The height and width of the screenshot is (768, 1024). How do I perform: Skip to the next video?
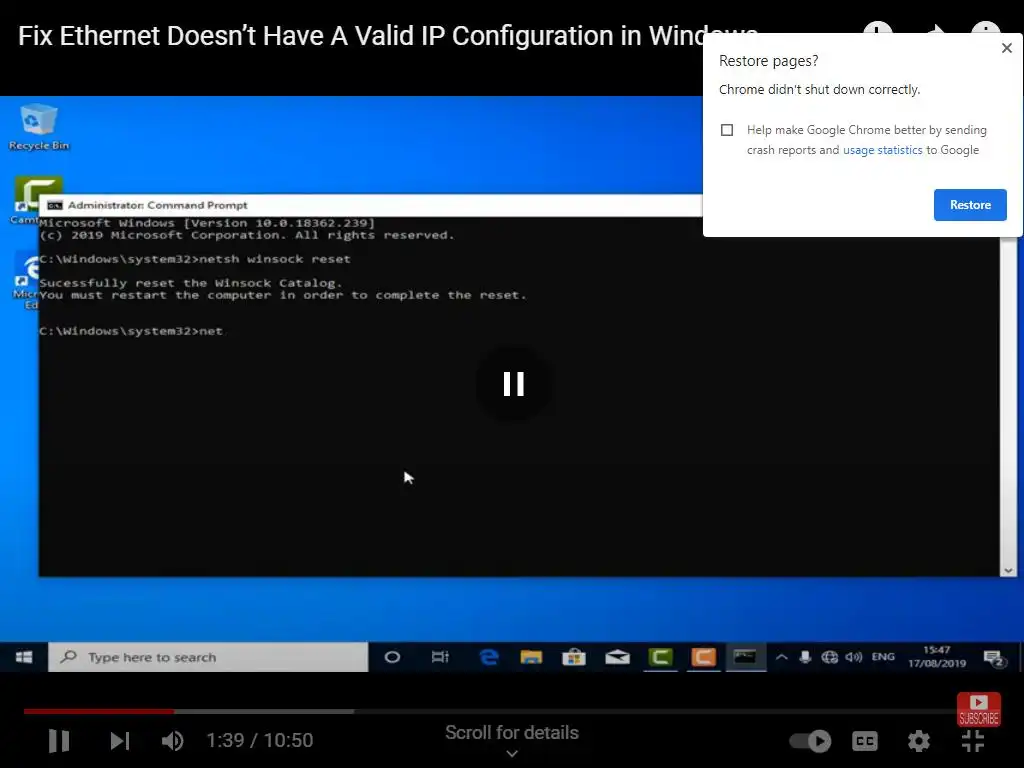point(120,741)
